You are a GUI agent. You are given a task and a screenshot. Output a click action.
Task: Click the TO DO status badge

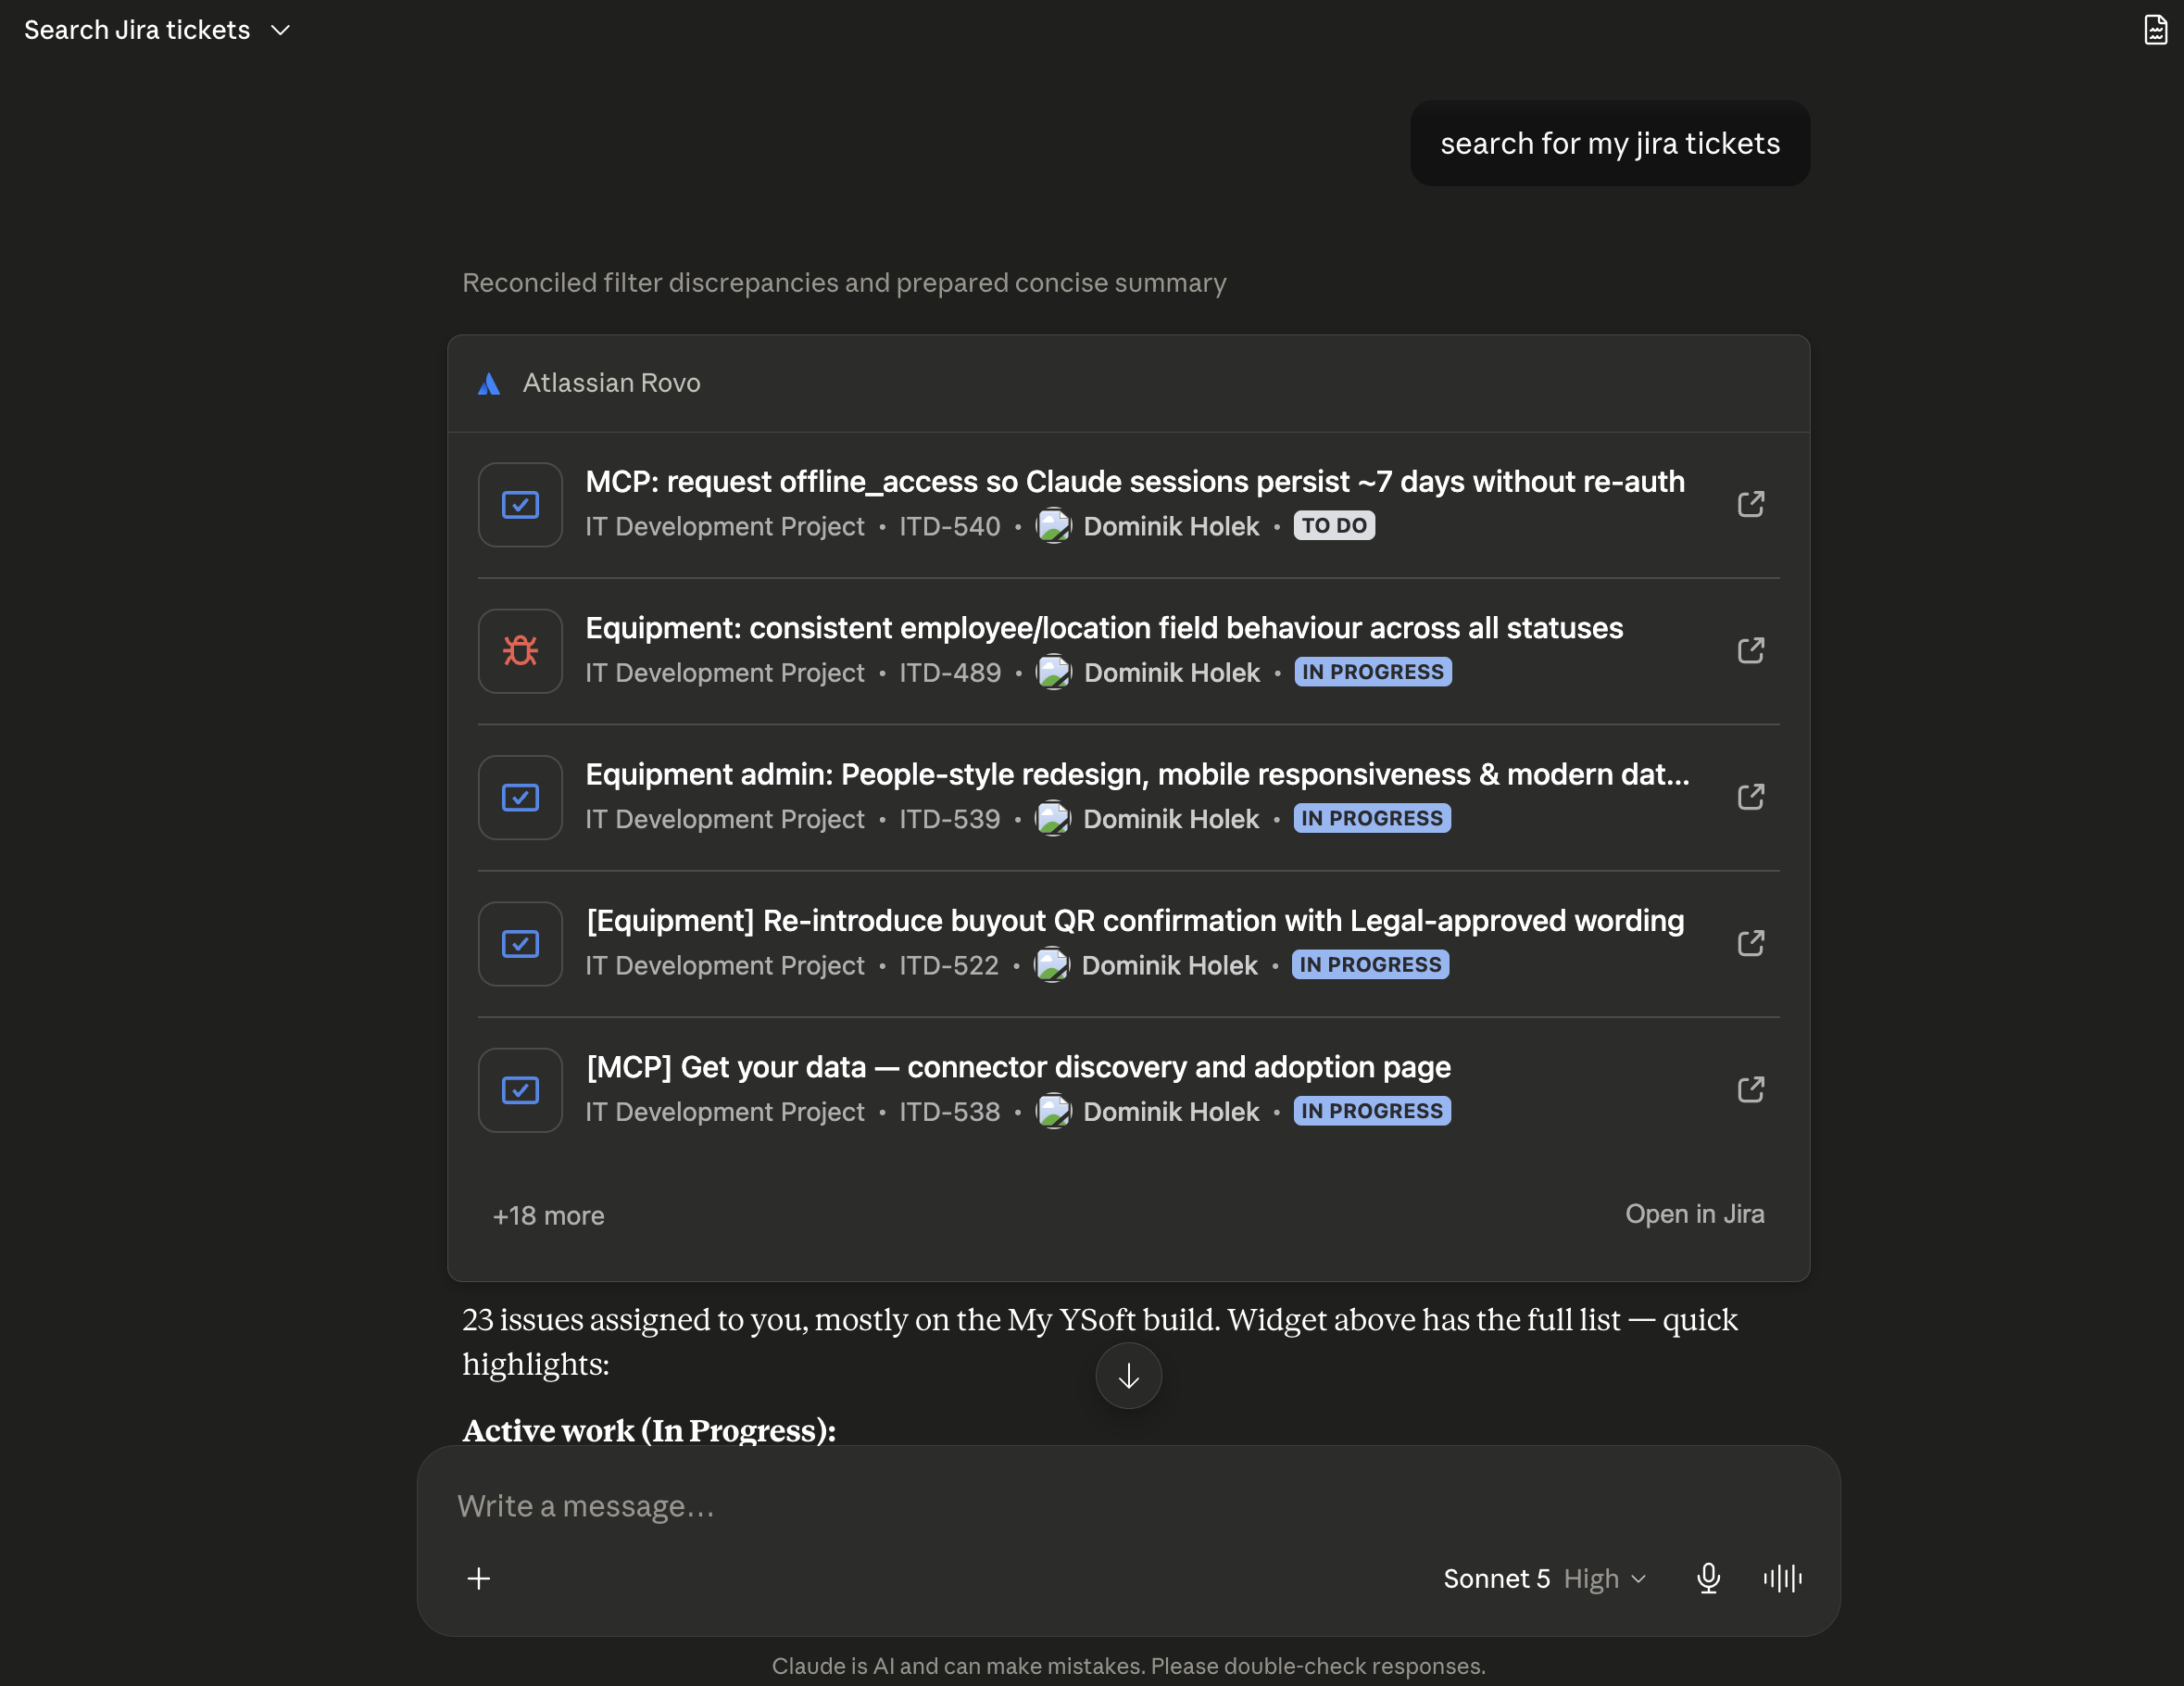click(1334, 526)
